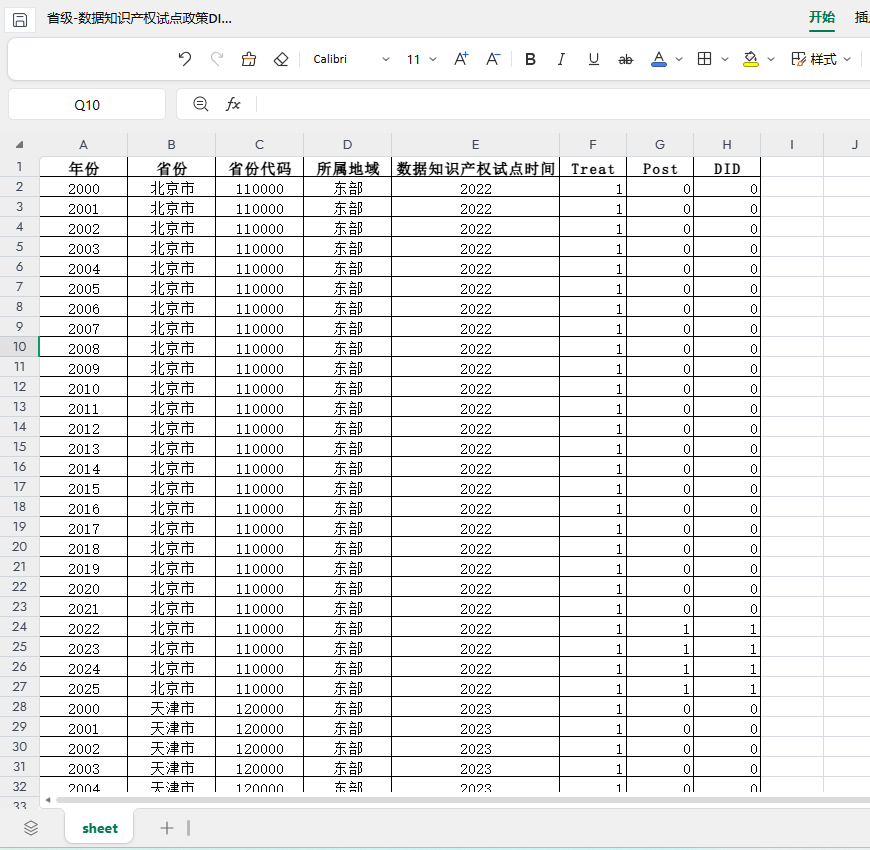Toggle italic formatting
The image size is (870, 850).
[561, 59]
